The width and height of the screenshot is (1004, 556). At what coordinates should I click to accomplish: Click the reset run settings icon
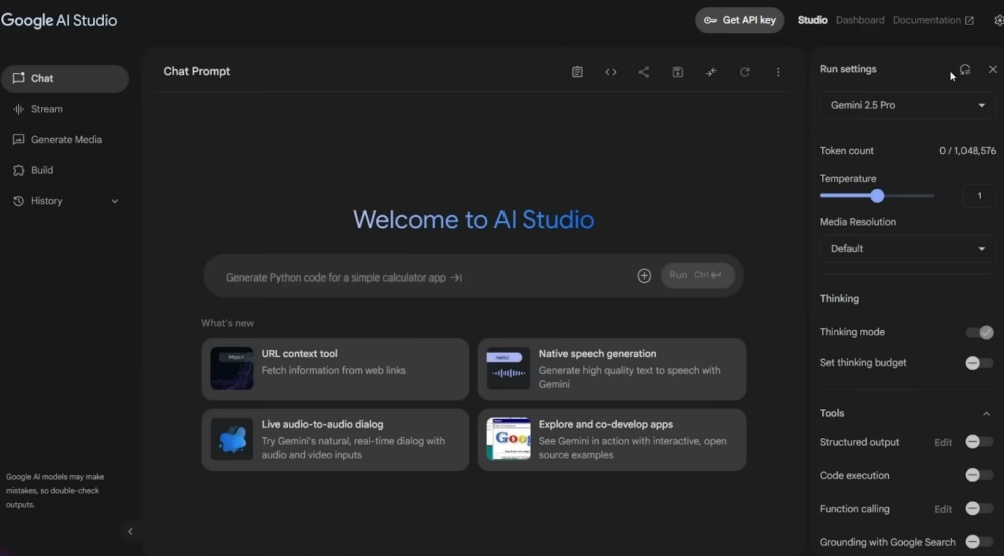pyautogui.click(x=965, y=69)
